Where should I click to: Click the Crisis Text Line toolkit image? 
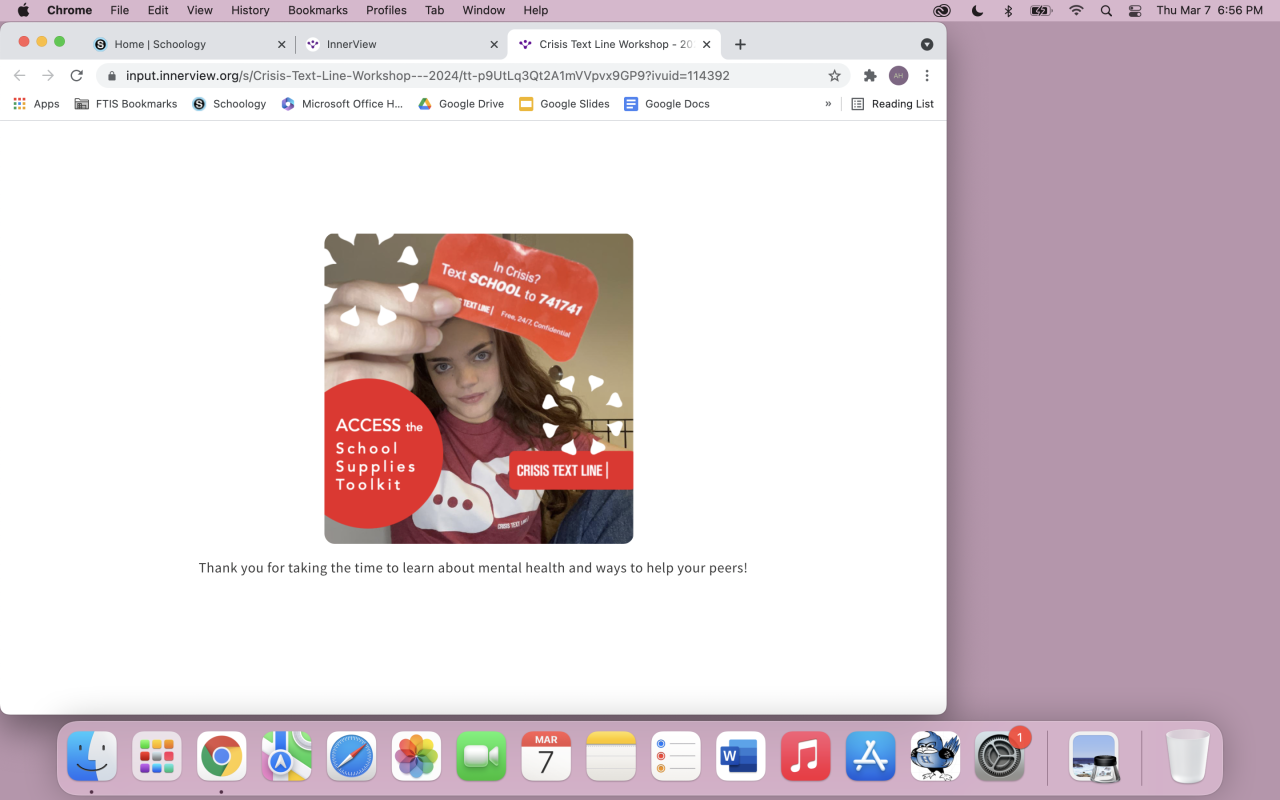click(x=479, y=389)
